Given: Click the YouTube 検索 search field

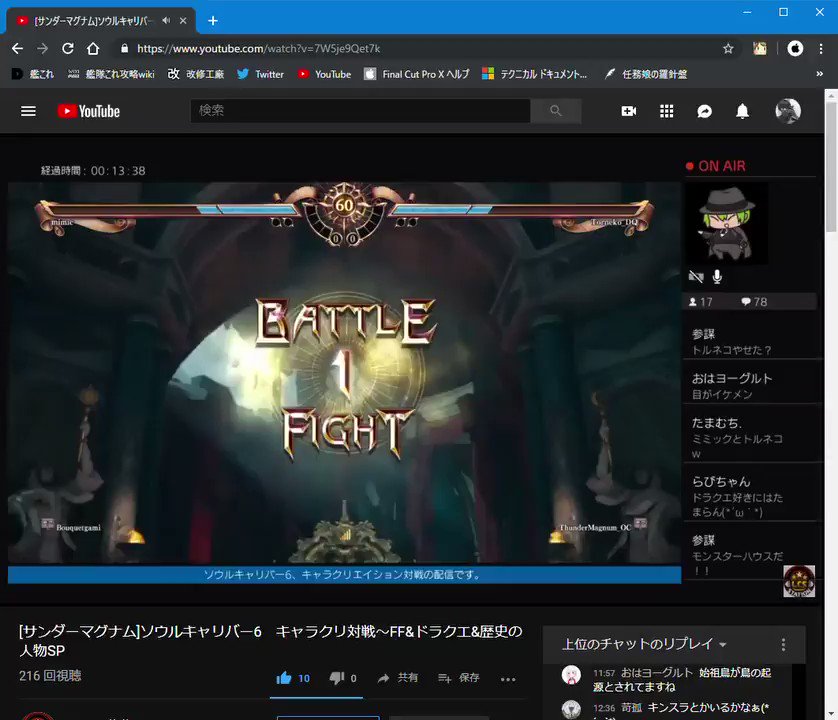Looking at the screenshot, I should (x=360, y=111).
